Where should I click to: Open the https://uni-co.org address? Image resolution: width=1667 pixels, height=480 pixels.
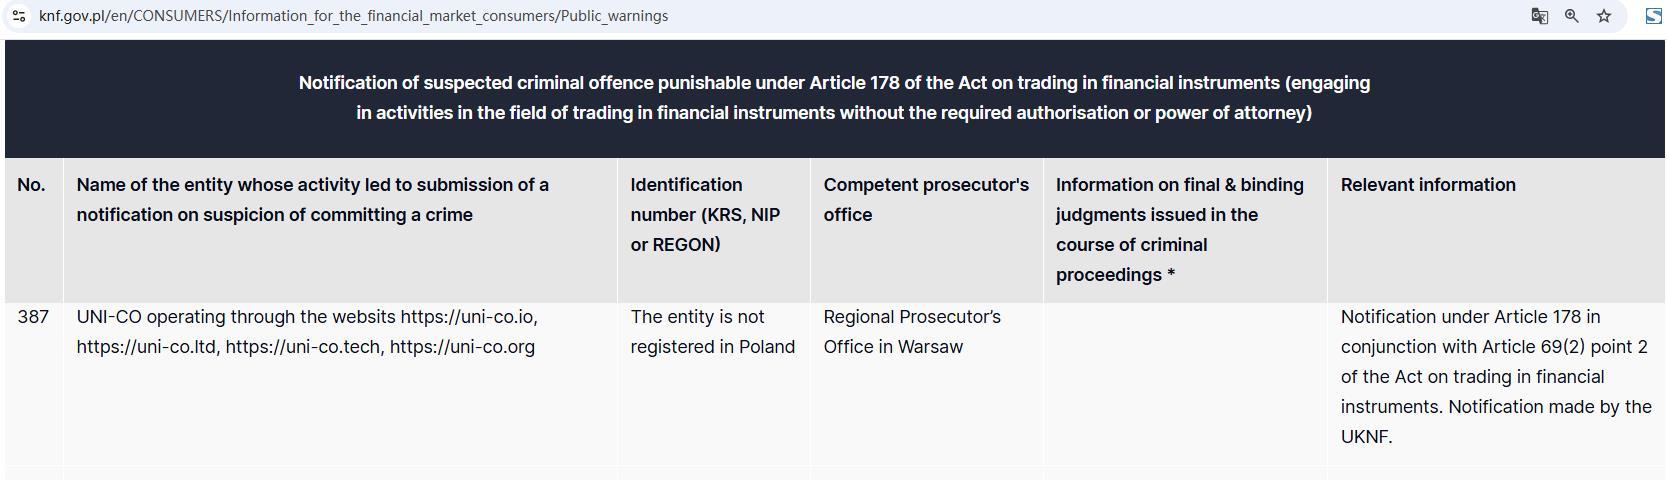[x=462, y=347]
